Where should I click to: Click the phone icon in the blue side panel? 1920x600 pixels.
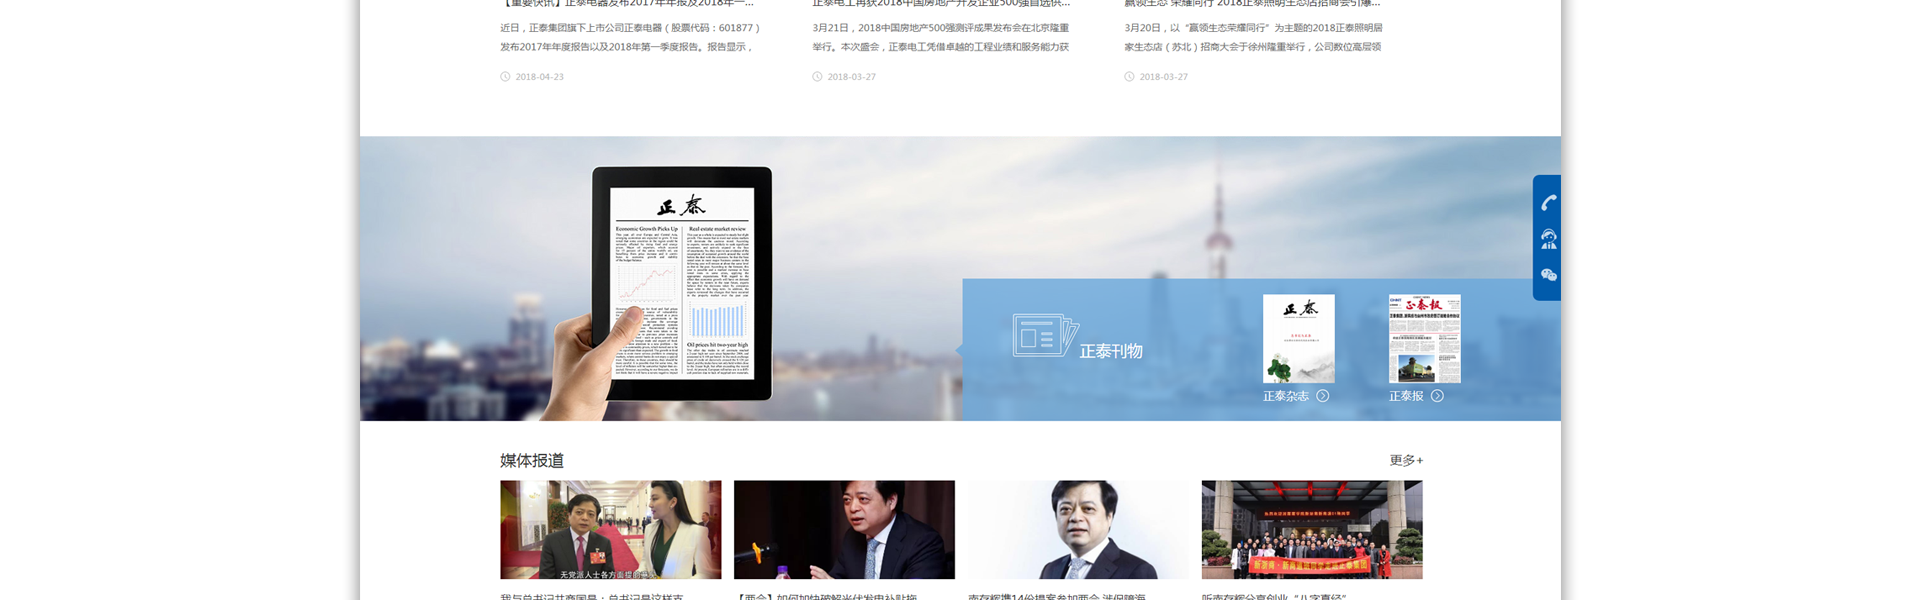pyautogui.click(x=1548, y=203)
